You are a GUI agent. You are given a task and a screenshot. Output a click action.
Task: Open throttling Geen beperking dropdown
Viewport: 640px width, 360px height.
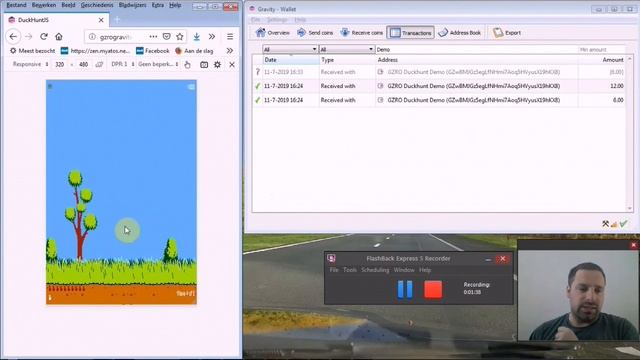point(158,64)
